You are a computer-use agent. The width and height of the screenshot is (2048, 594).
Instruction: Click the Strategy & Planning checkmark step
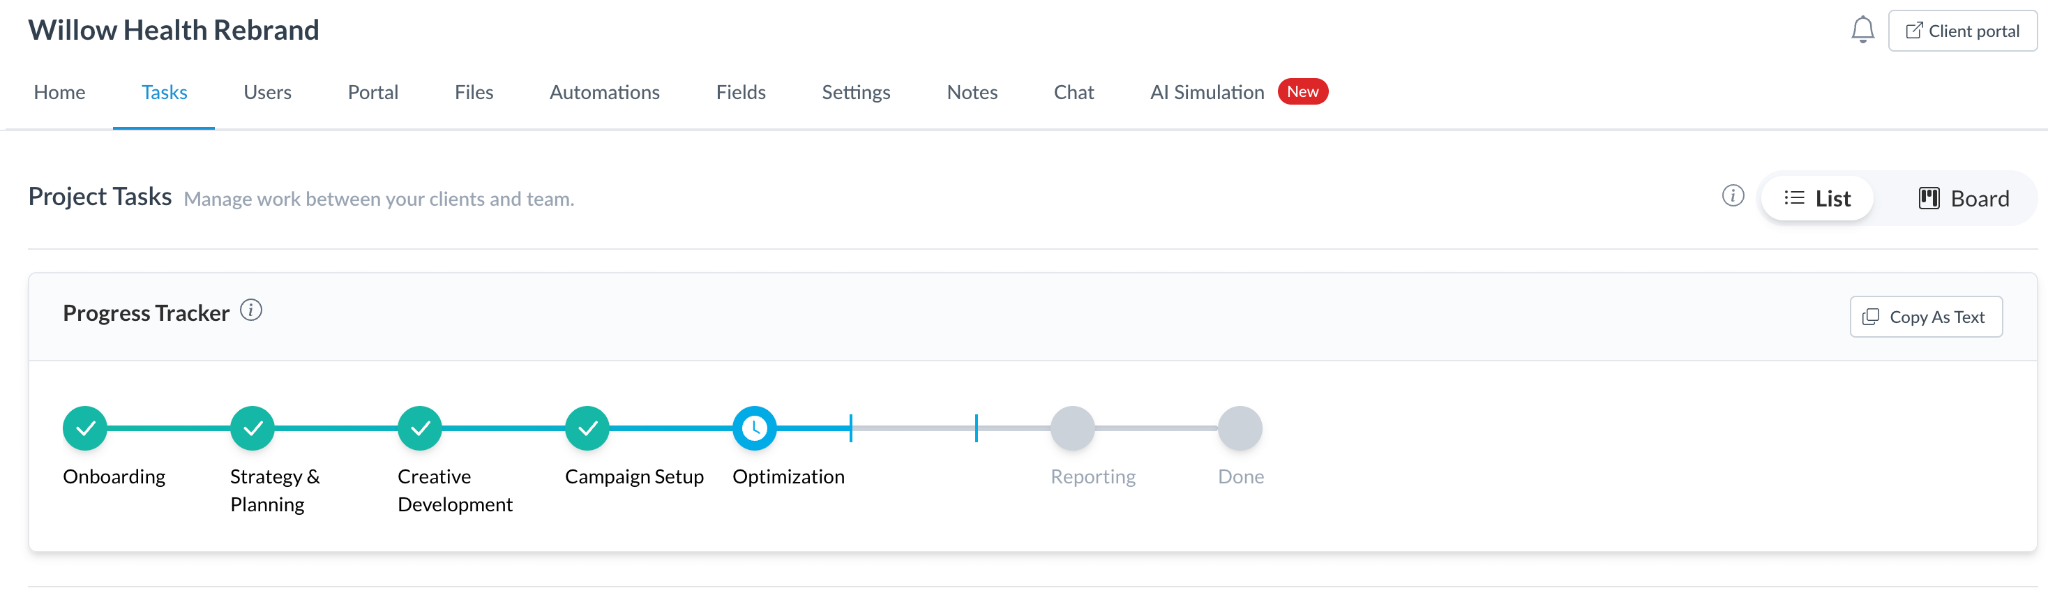(252, 428)
